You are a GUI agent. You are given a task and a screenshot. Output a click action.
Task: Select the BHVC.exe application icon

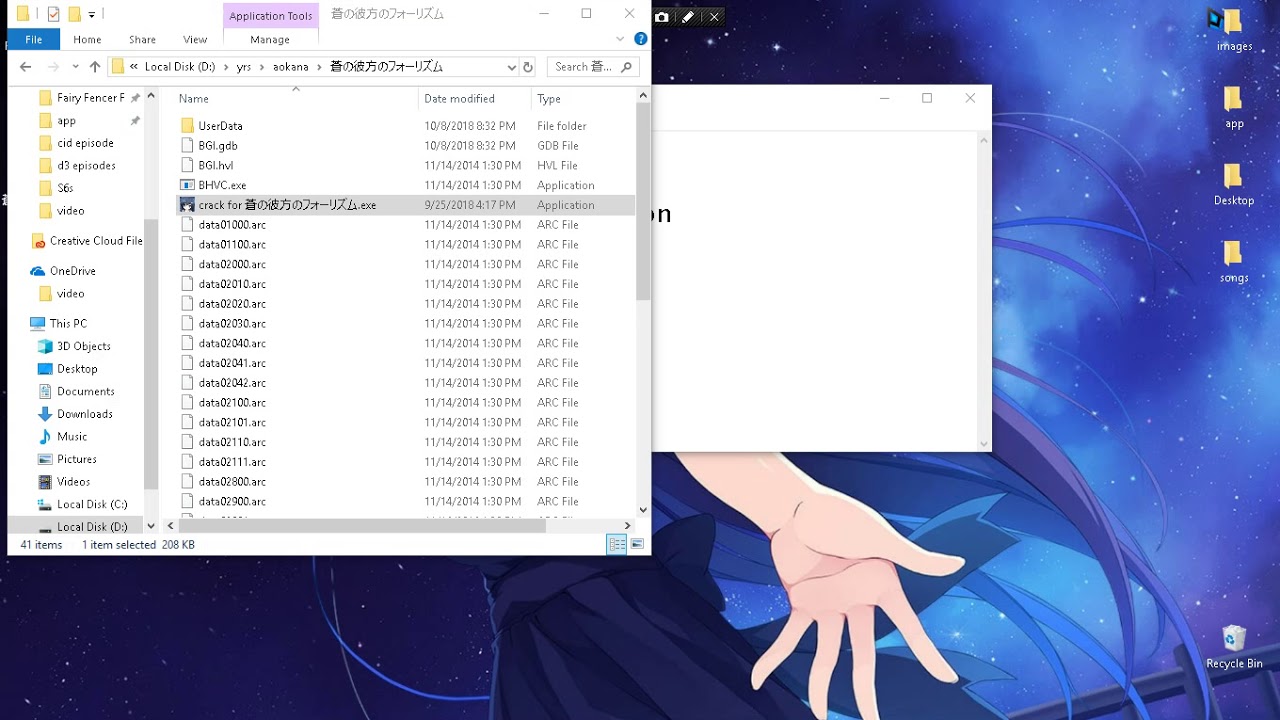187,185
